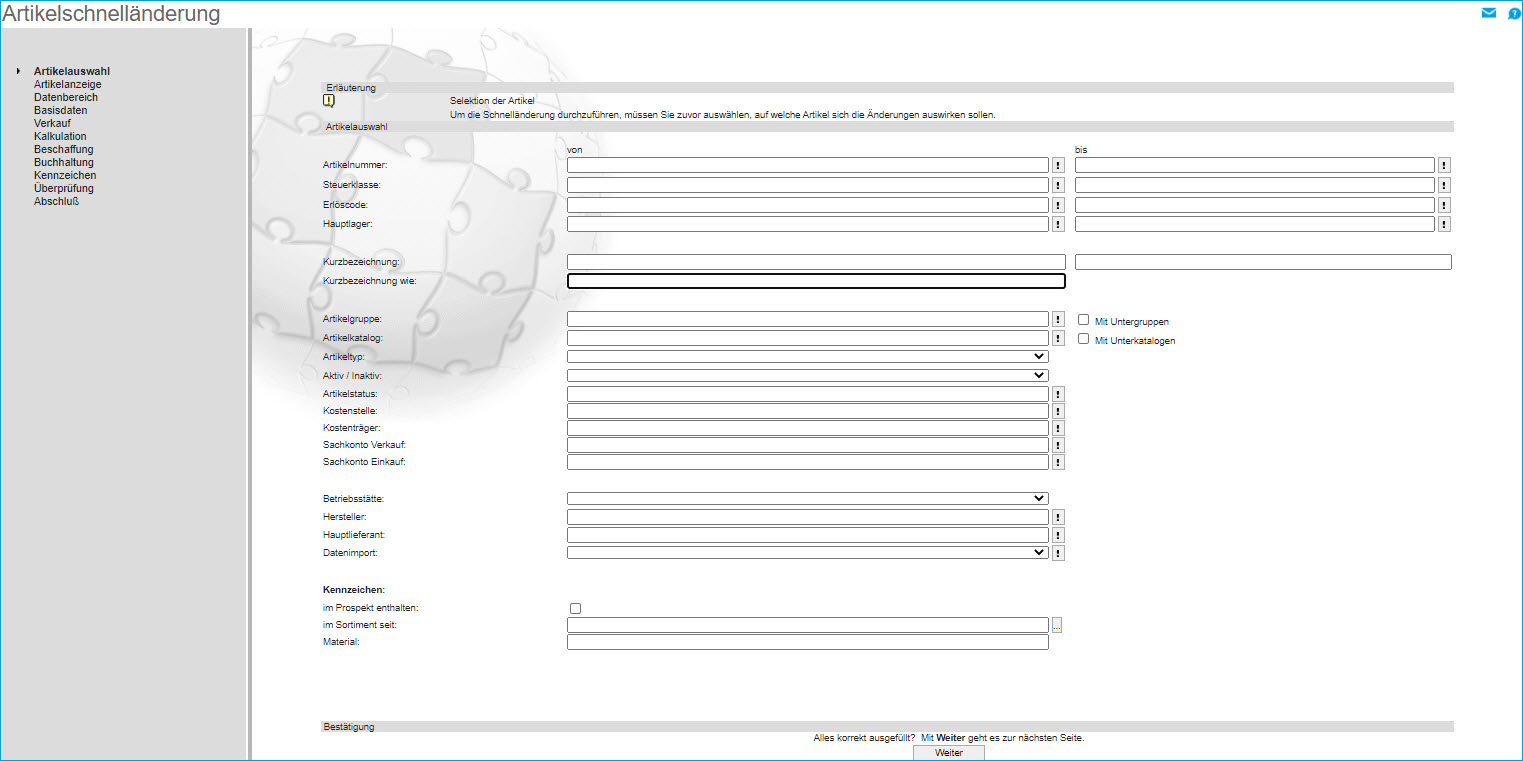The width and height of the screenshot is (1523, 761).
Task: Select Kalkulation in the sidebar menu
Action: (60, 136)
